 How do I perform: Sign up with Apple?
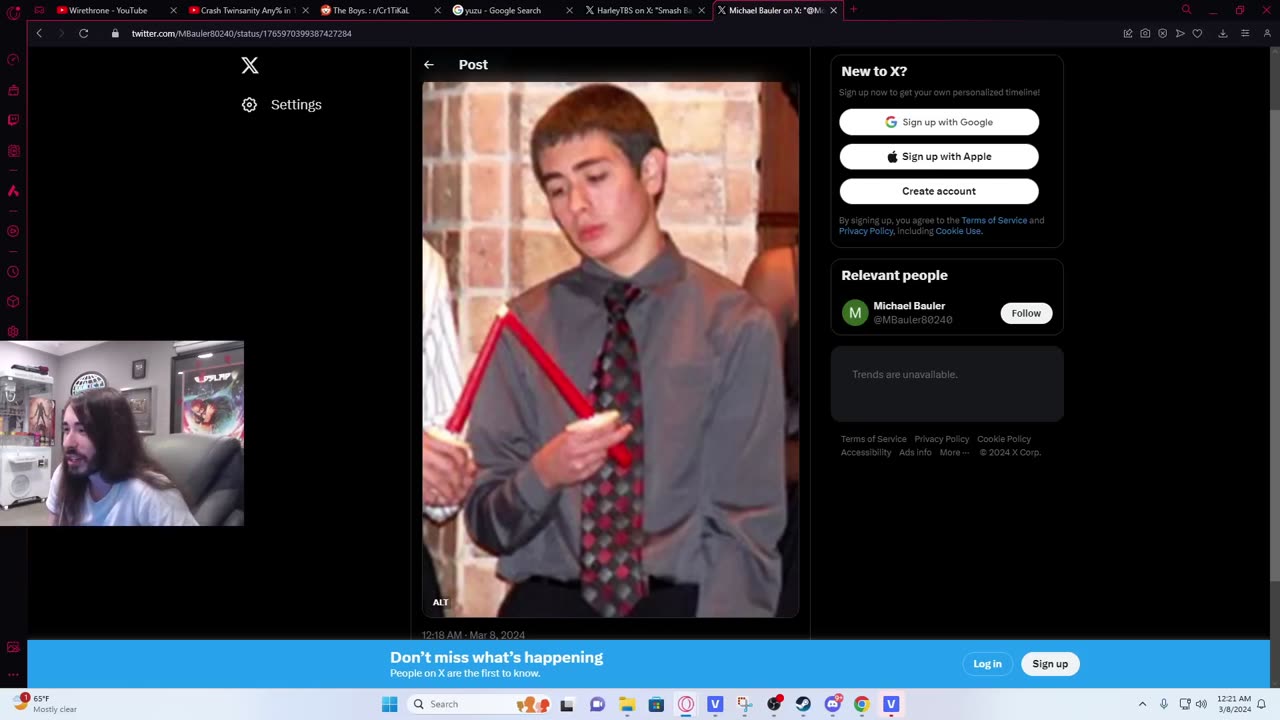(x=939, y=156)
